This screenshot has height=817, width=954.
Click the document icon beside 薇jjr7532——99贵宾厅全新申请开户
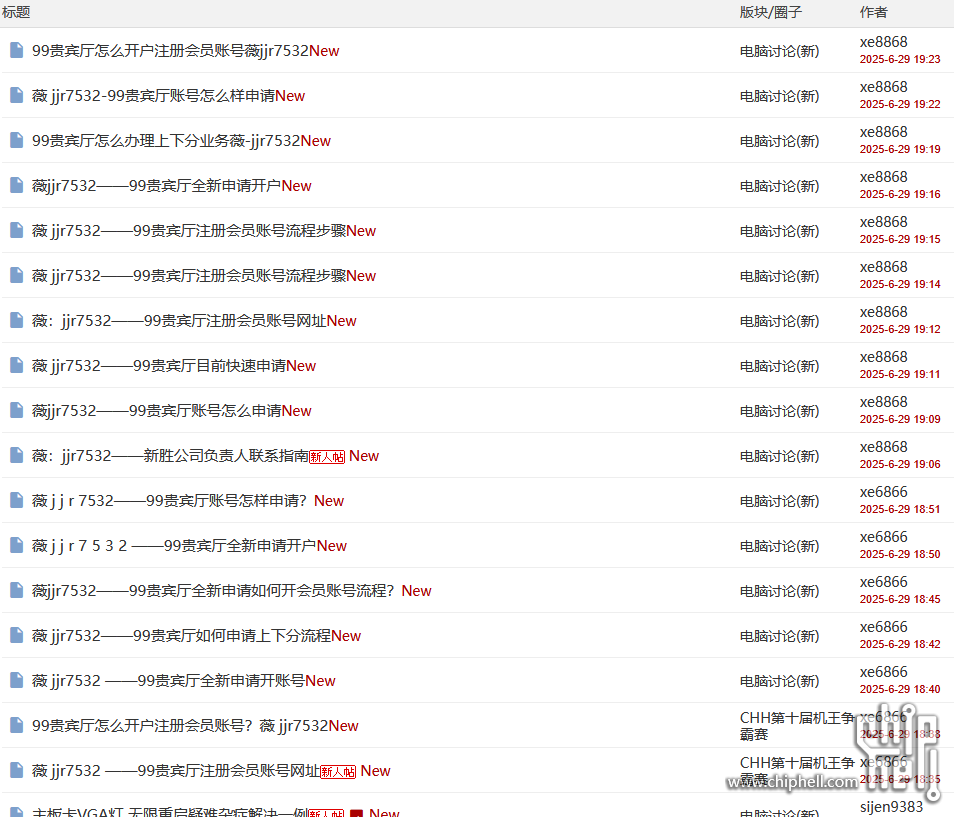coord(16,185)
